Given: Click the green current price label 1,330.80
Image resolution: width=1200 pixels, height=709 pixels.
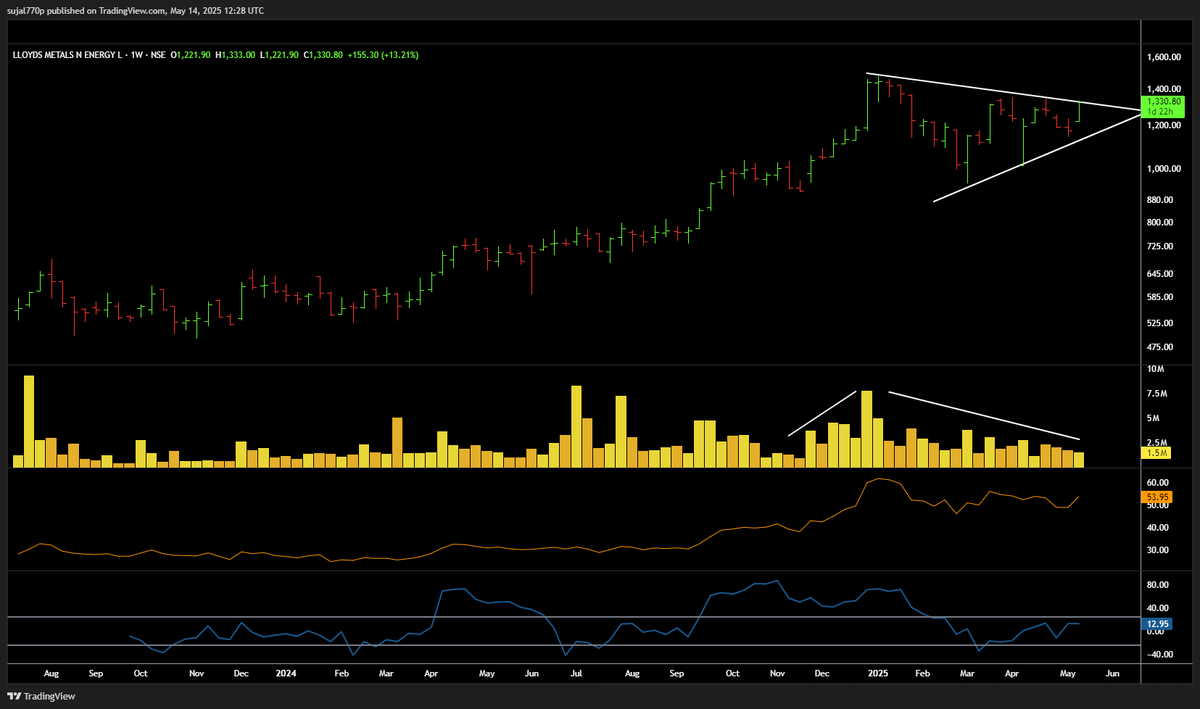Looking at the screenshot, I should pos(1163,100).
